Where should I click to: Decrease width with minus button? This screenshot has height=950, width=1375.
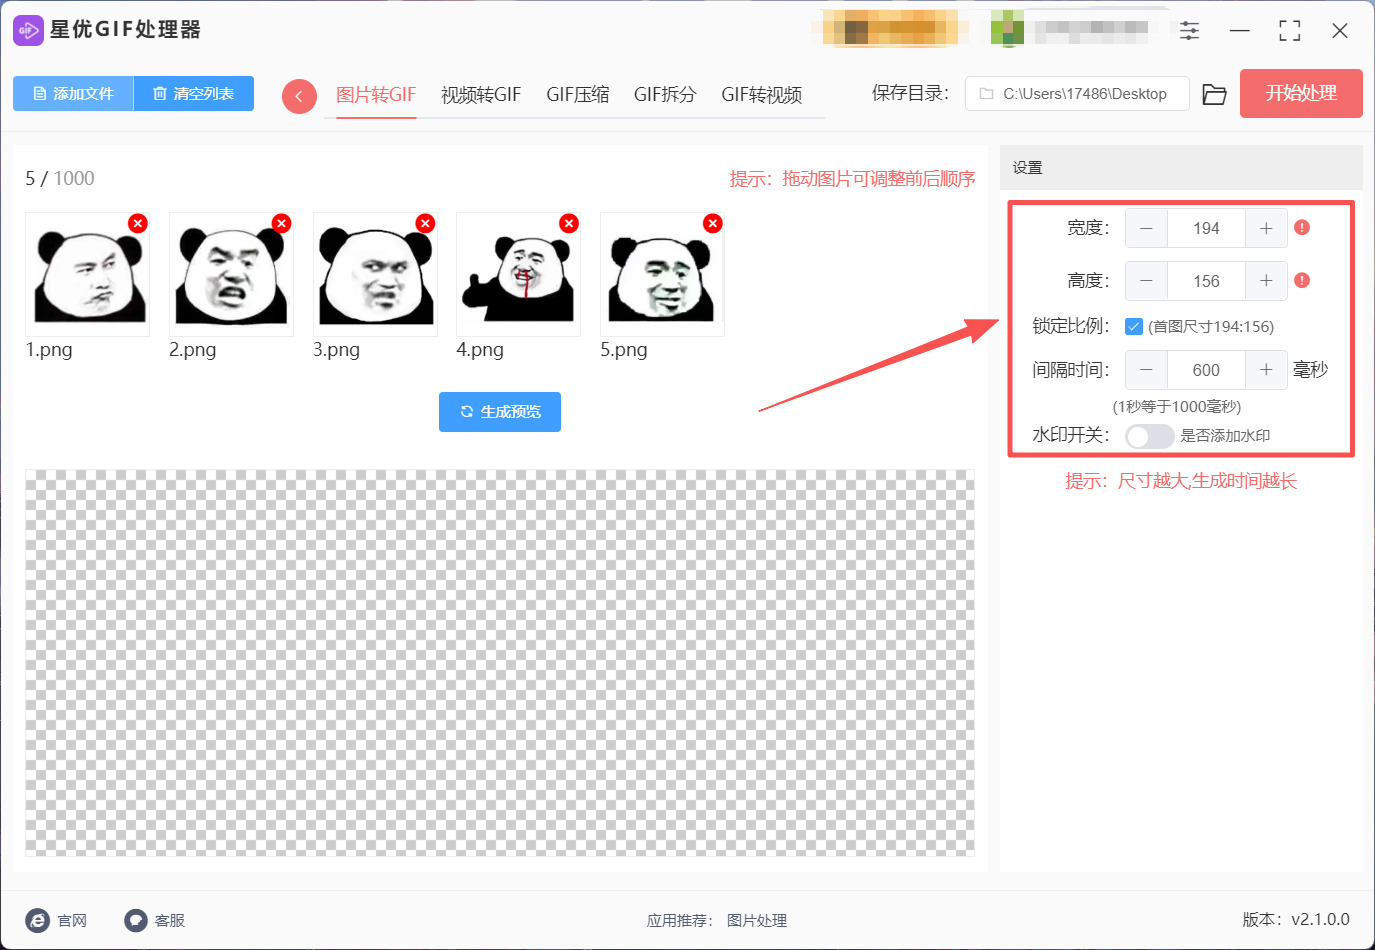tap(1146, 228)
